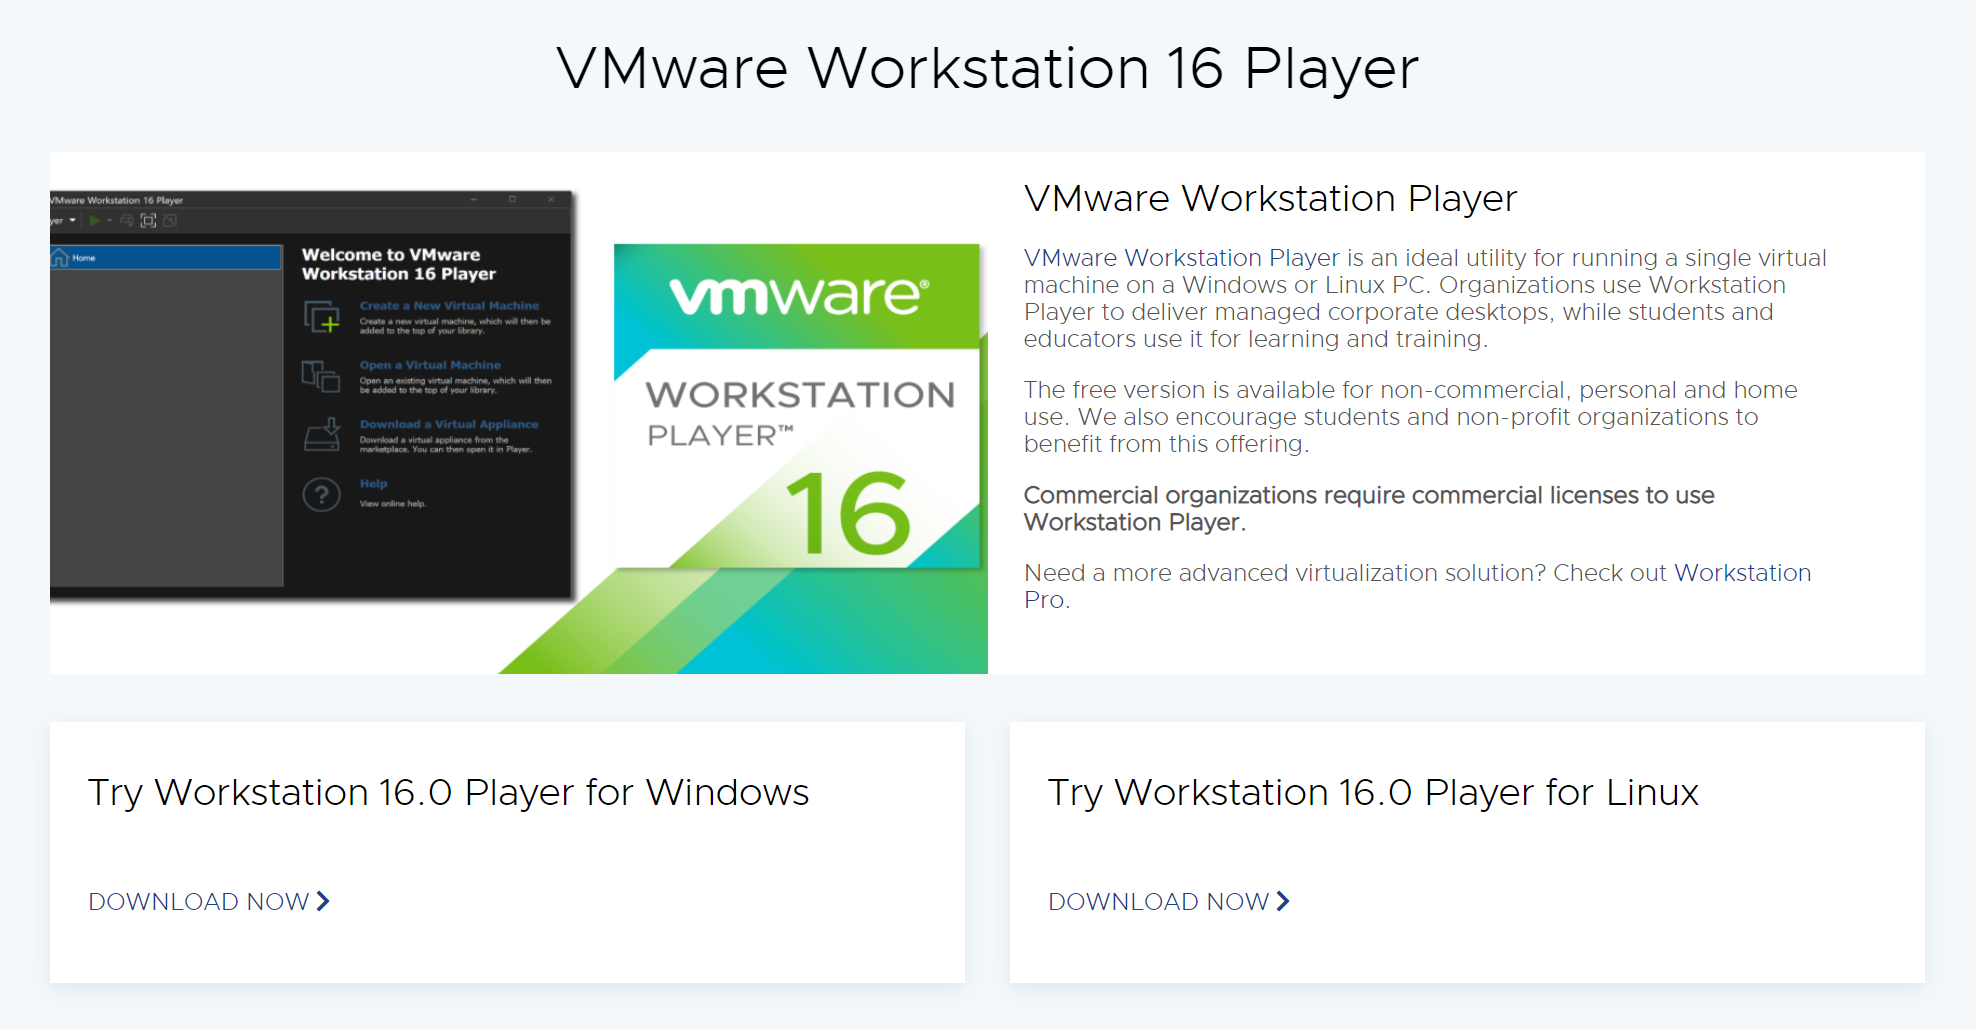Click Open a Virtual Machine text
The image size is (1976, 1029).
coord(430,365)
